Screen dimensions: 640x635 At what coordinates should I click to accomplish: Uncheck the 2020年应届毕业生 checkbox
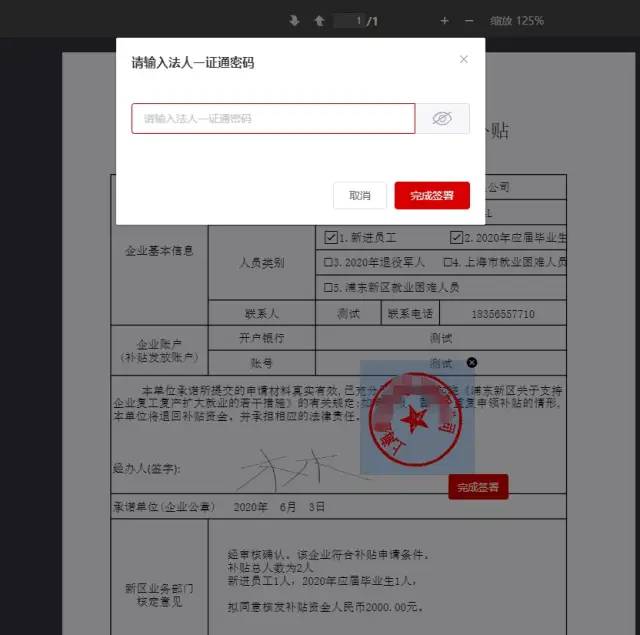pyautogui.click(x=456, y=238)
